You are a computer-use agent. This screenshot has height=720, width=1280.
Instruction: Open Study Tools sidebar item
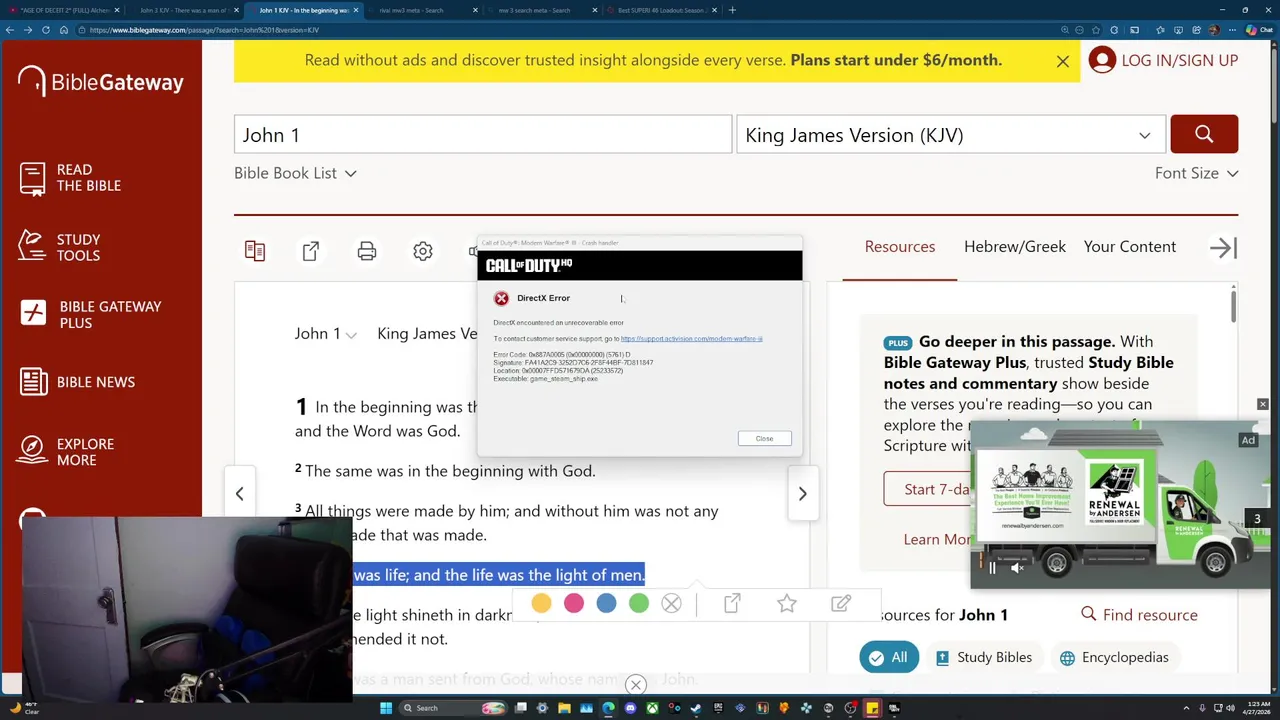(60, 247)
